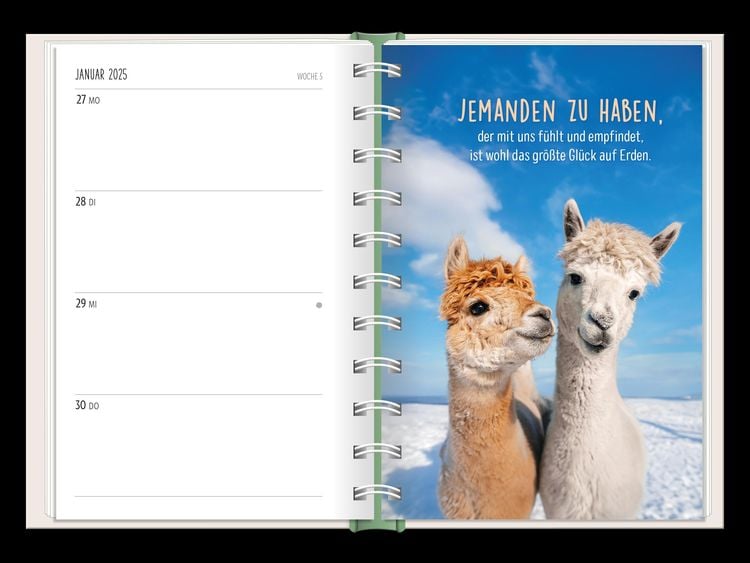Click the JEMANDEN ZU HABEN headline

coord(560,108)
